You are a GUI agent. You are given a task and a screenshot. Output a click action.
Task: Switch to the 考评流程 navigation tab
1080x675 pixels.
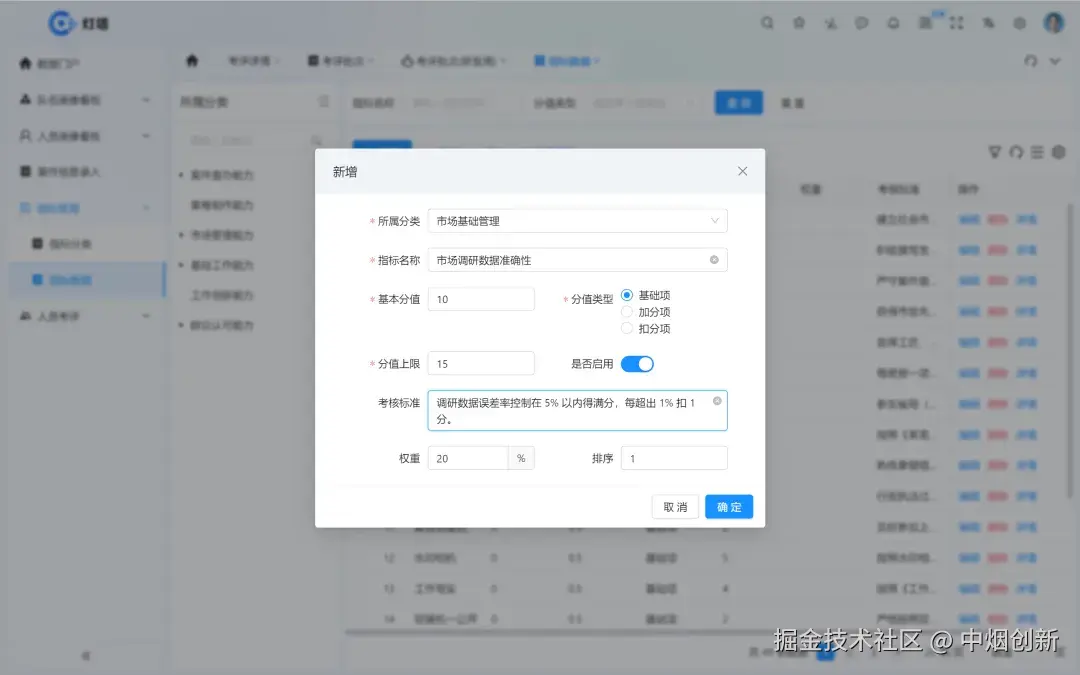249,61
